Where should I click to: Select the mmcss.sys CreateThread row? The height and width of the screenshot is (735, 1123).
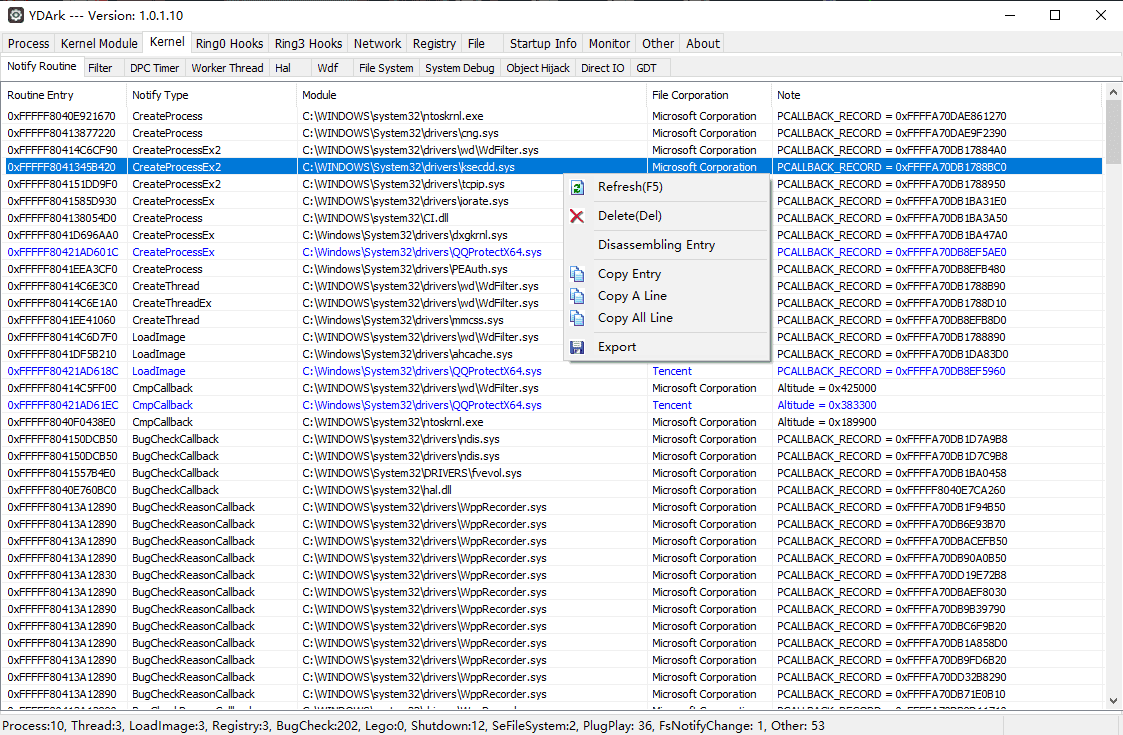click(551, 320)
